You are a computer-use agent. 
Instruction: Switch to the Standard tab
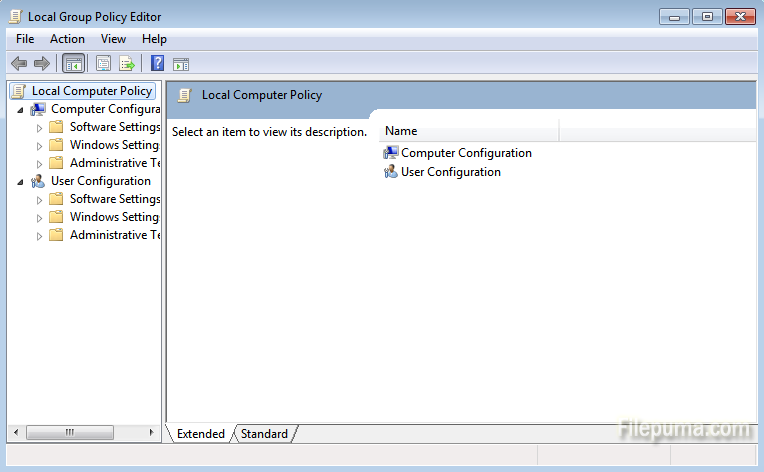pos(264,434)
